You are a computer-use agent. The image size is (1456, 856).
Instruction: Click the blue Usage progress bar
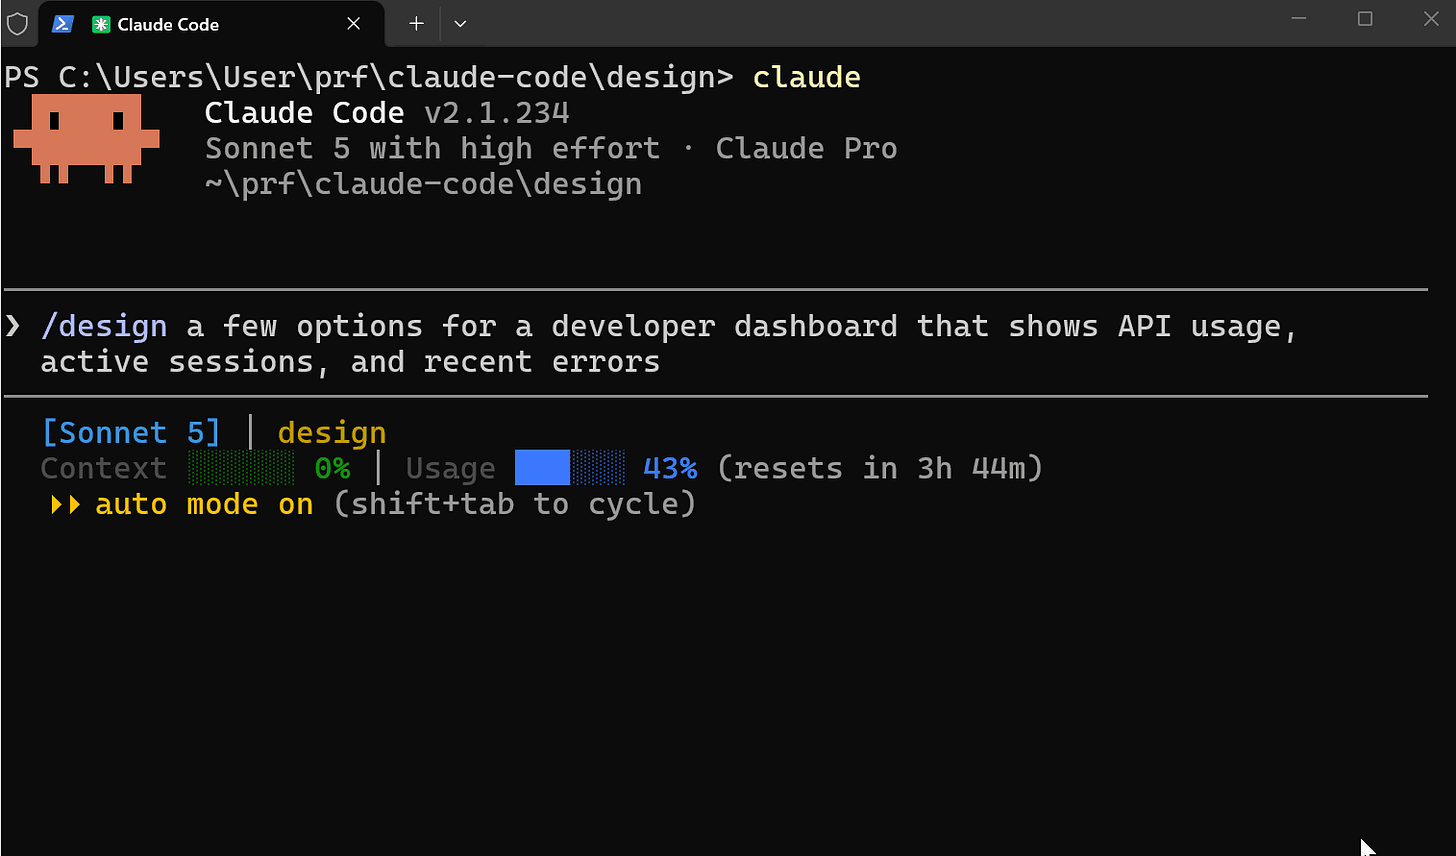tap(570, 468)
